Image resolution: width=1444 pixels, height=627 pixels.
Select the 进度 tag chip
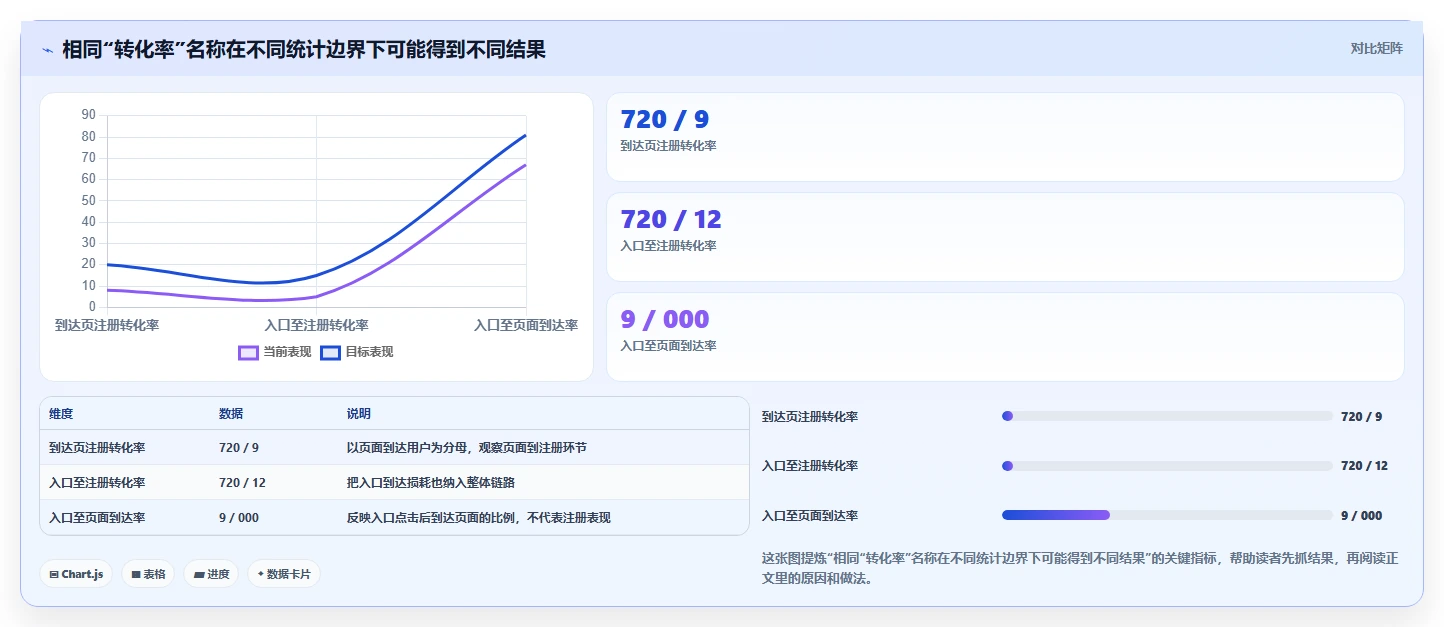pos(211,574)
